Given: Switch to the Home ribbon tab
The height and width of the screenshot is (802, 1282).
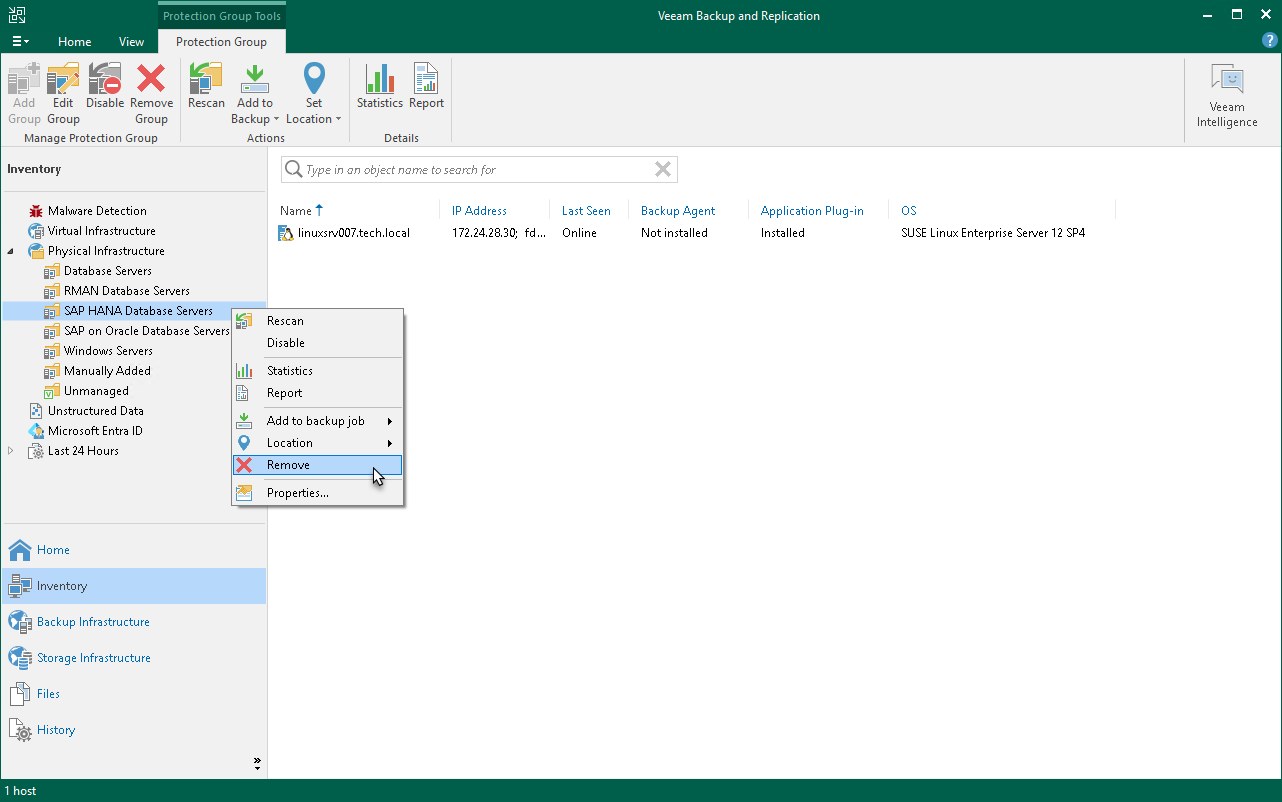Looking at the screenshot, I should click(74, 42).
